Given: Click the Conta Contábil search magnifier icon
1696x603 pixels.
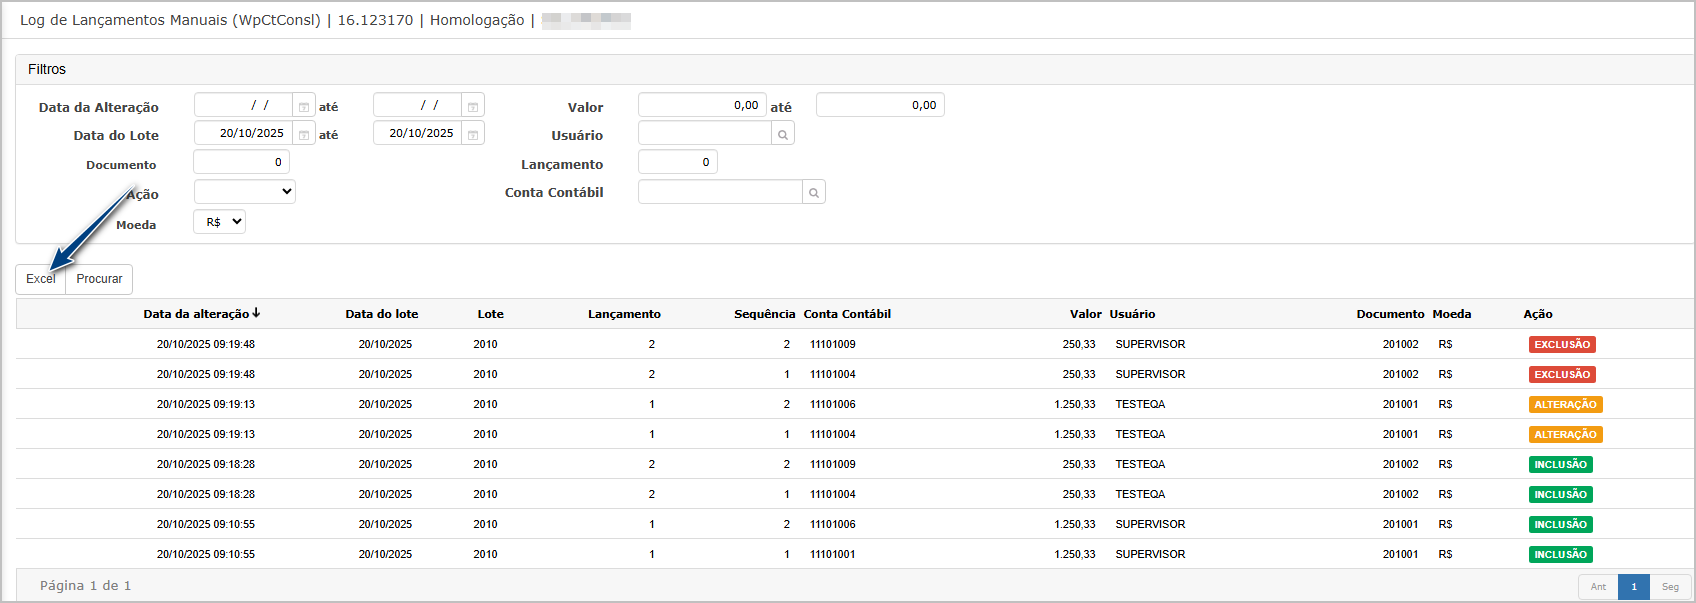Looking at the screenshot, I should click(814, 193).
